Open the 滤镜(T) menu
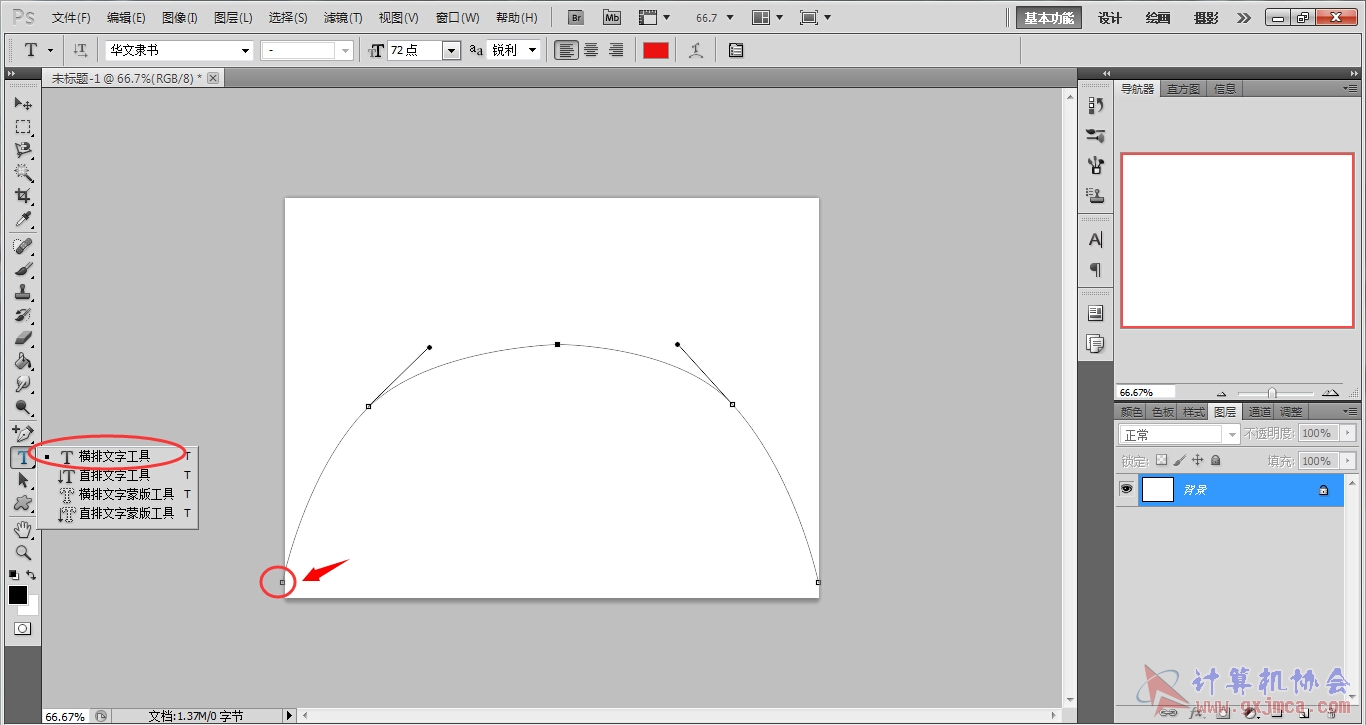This screenshot has width=1366, height=725. click(343, 18)
